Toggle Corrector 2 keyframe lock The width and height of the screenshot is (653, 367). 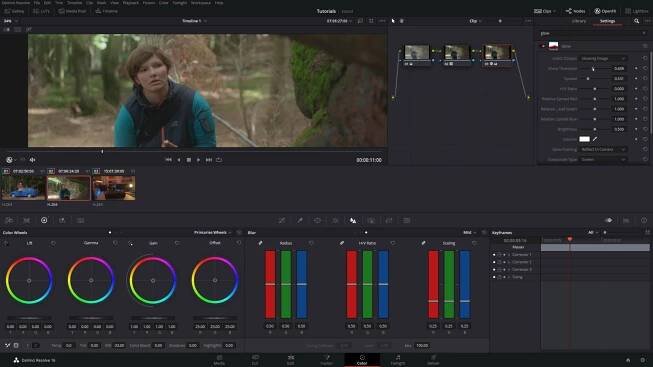(x=499, y=262)
